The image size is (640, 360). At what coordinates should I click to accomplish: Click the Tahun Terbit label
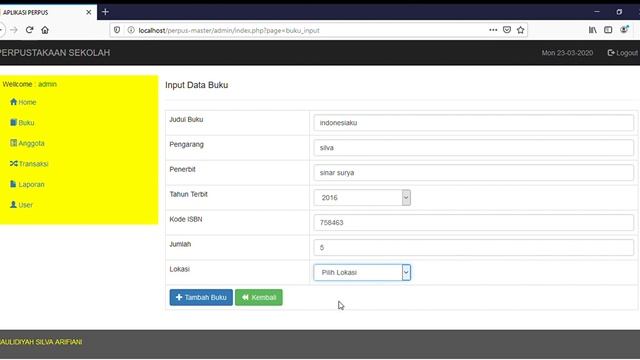coord(189,194)
